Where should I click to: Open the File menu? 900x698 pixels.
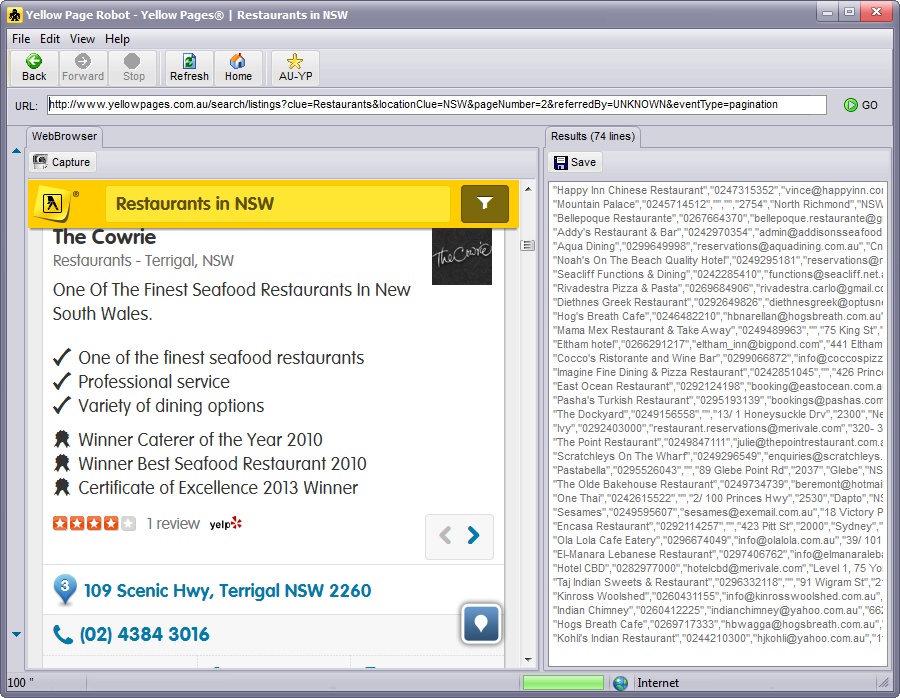21,39
